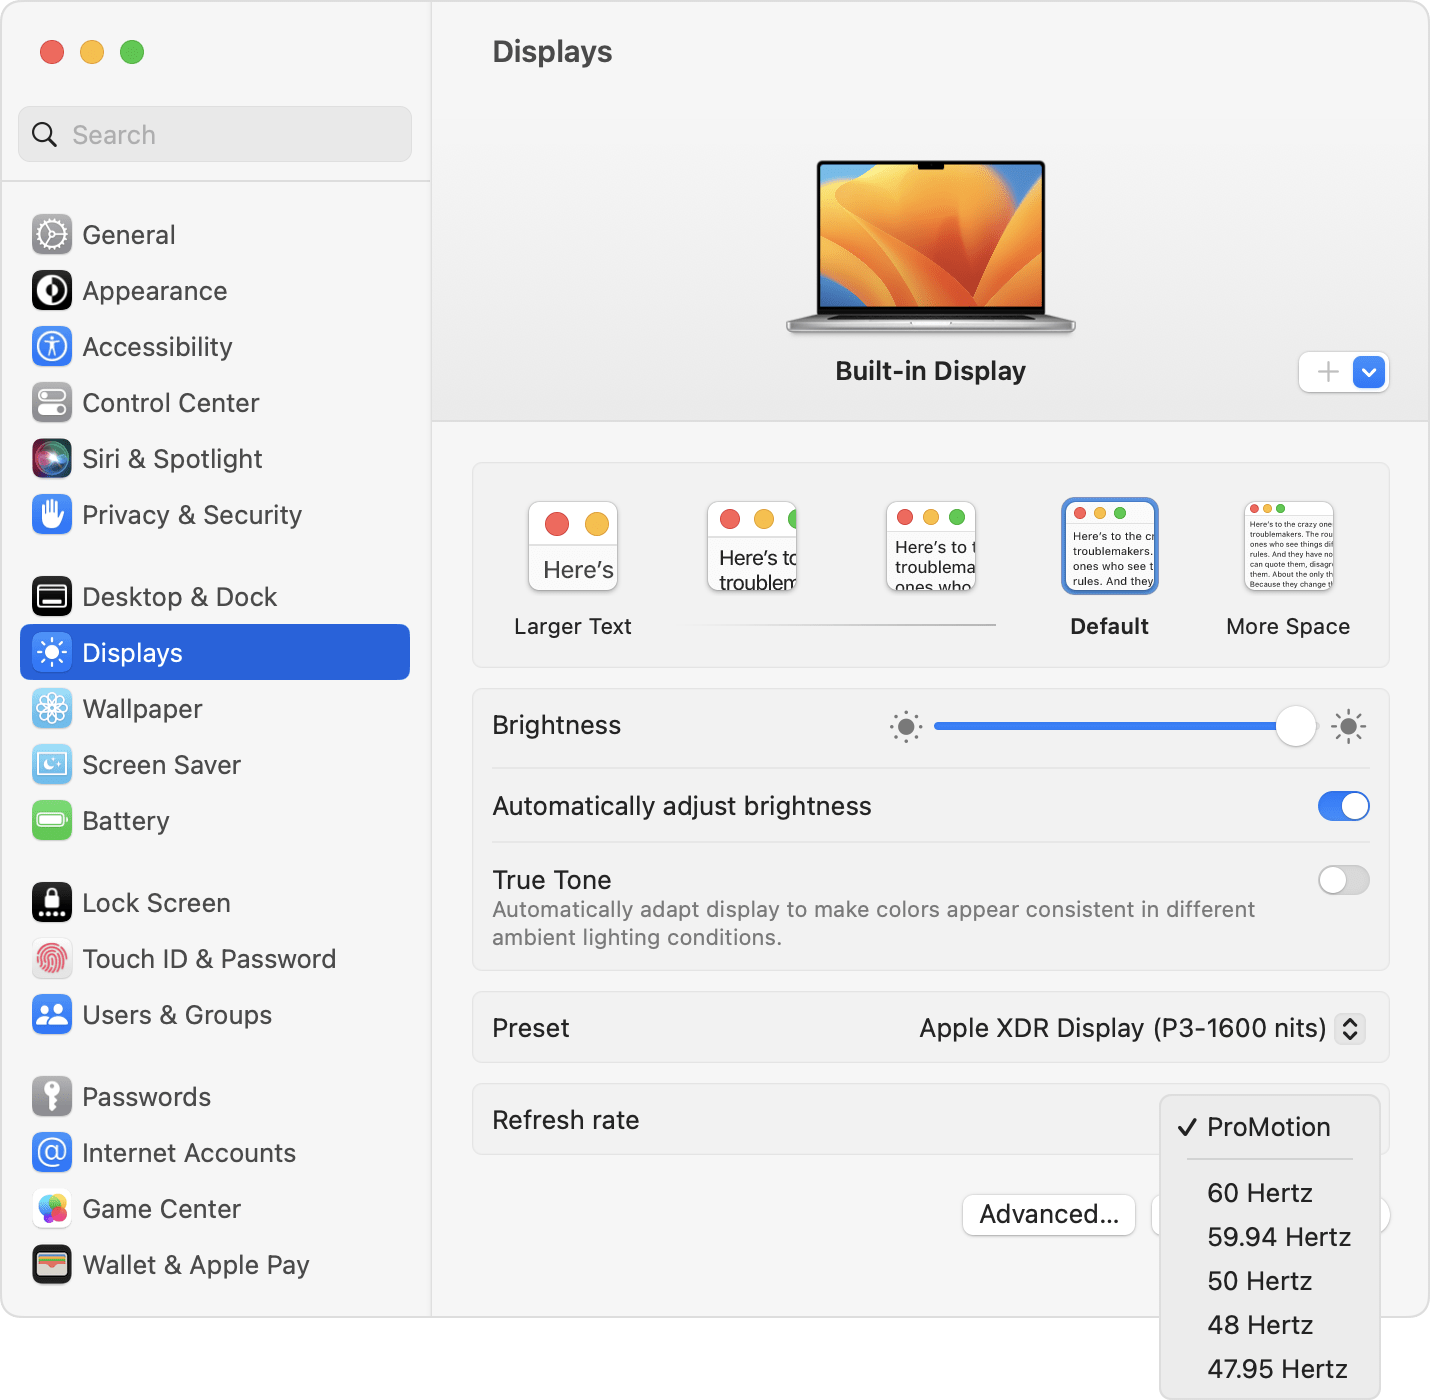Switch to Desktop & Dock settings
The image size is (1430, 1400).
[x=51, y=596]
